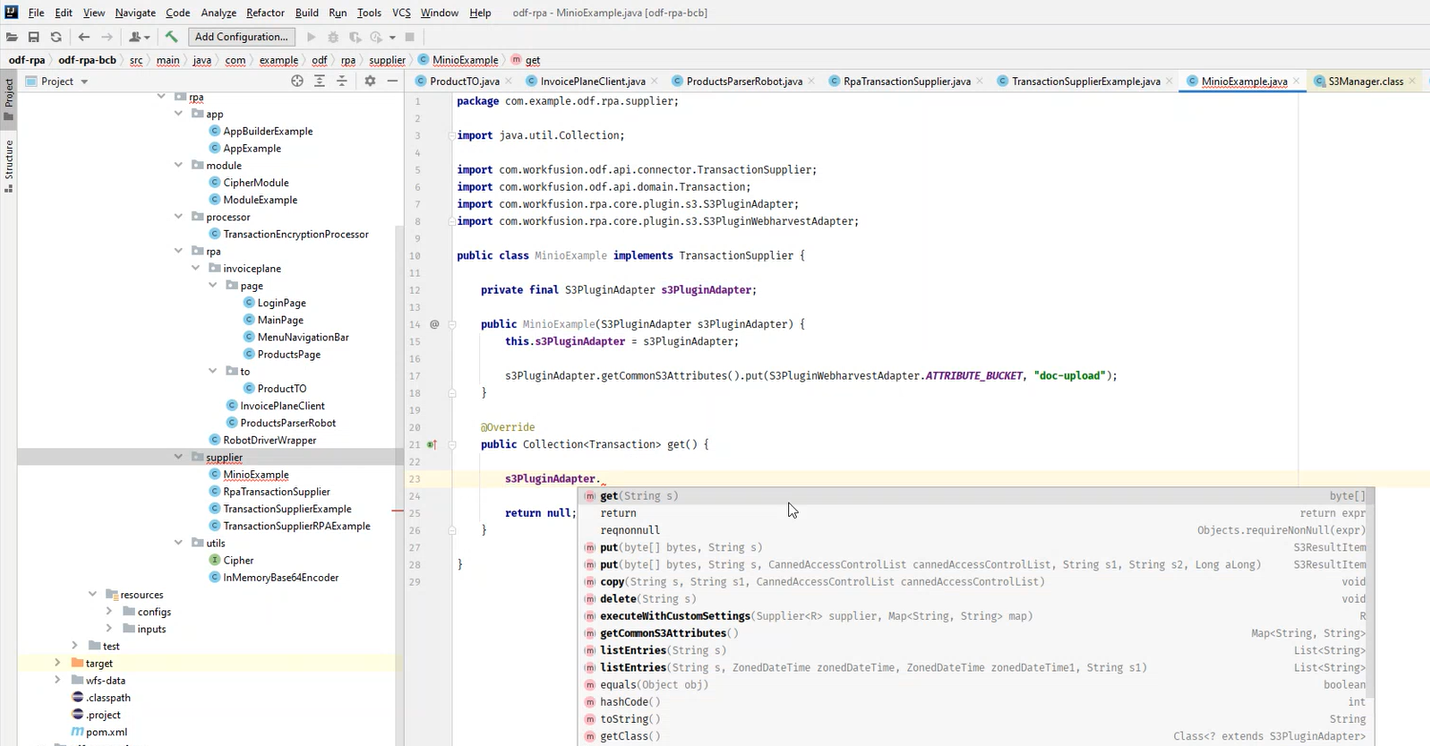Click the Stop square icon in toolbar
The width and height of the screenshot is (1430, 746).
(x=409, y=37)
